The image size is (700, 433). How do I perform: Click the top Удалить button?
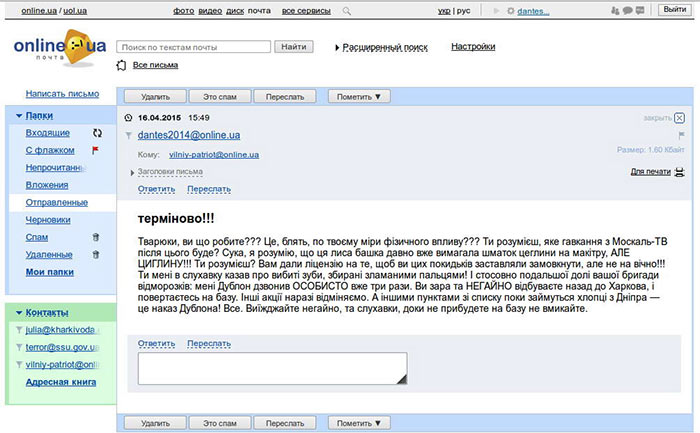[x=155, y=96]
